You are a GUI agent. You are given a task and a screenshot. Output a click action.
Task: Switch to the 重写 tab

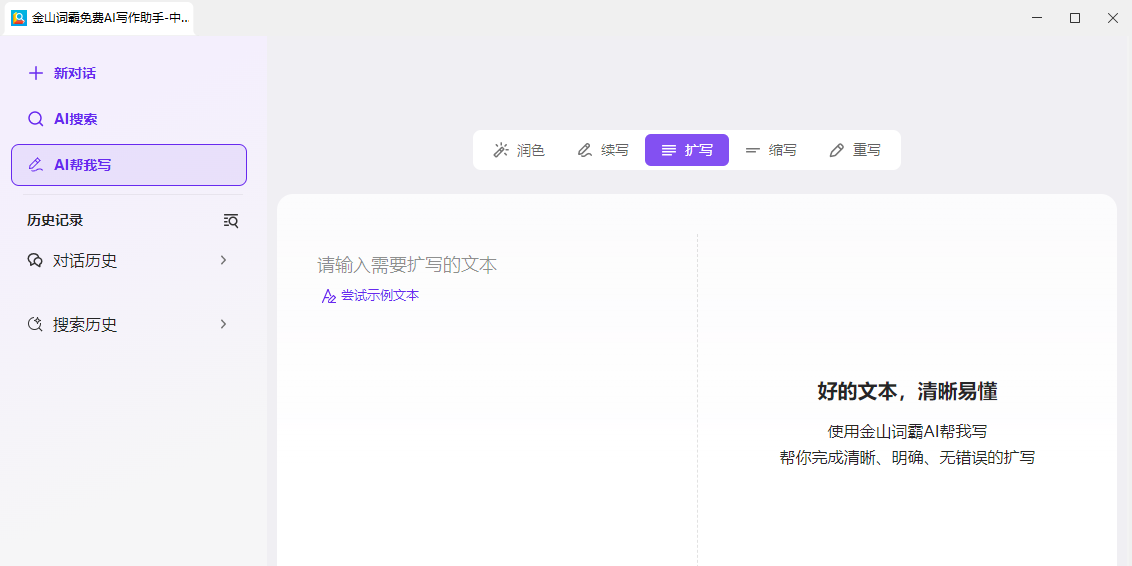pos(855,150)
